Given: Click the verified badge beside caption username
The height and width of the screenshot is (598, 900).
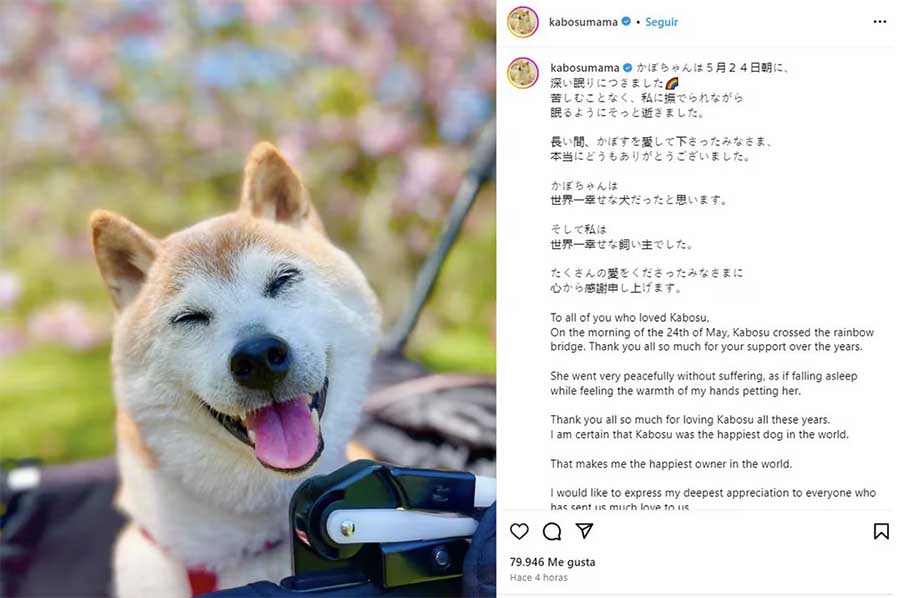Looking at the screenshot, I should click(x=627, y=68).
